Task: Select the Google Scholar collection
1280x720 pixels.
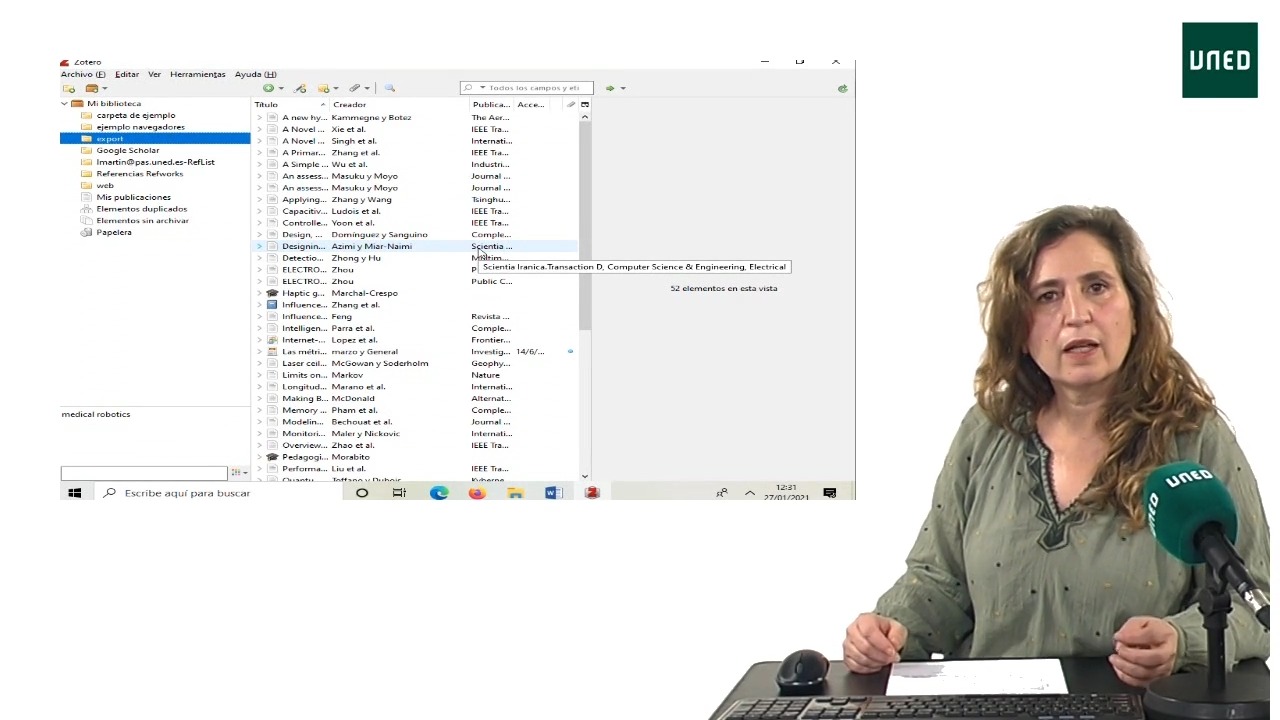Action: (x=127, y=150)
